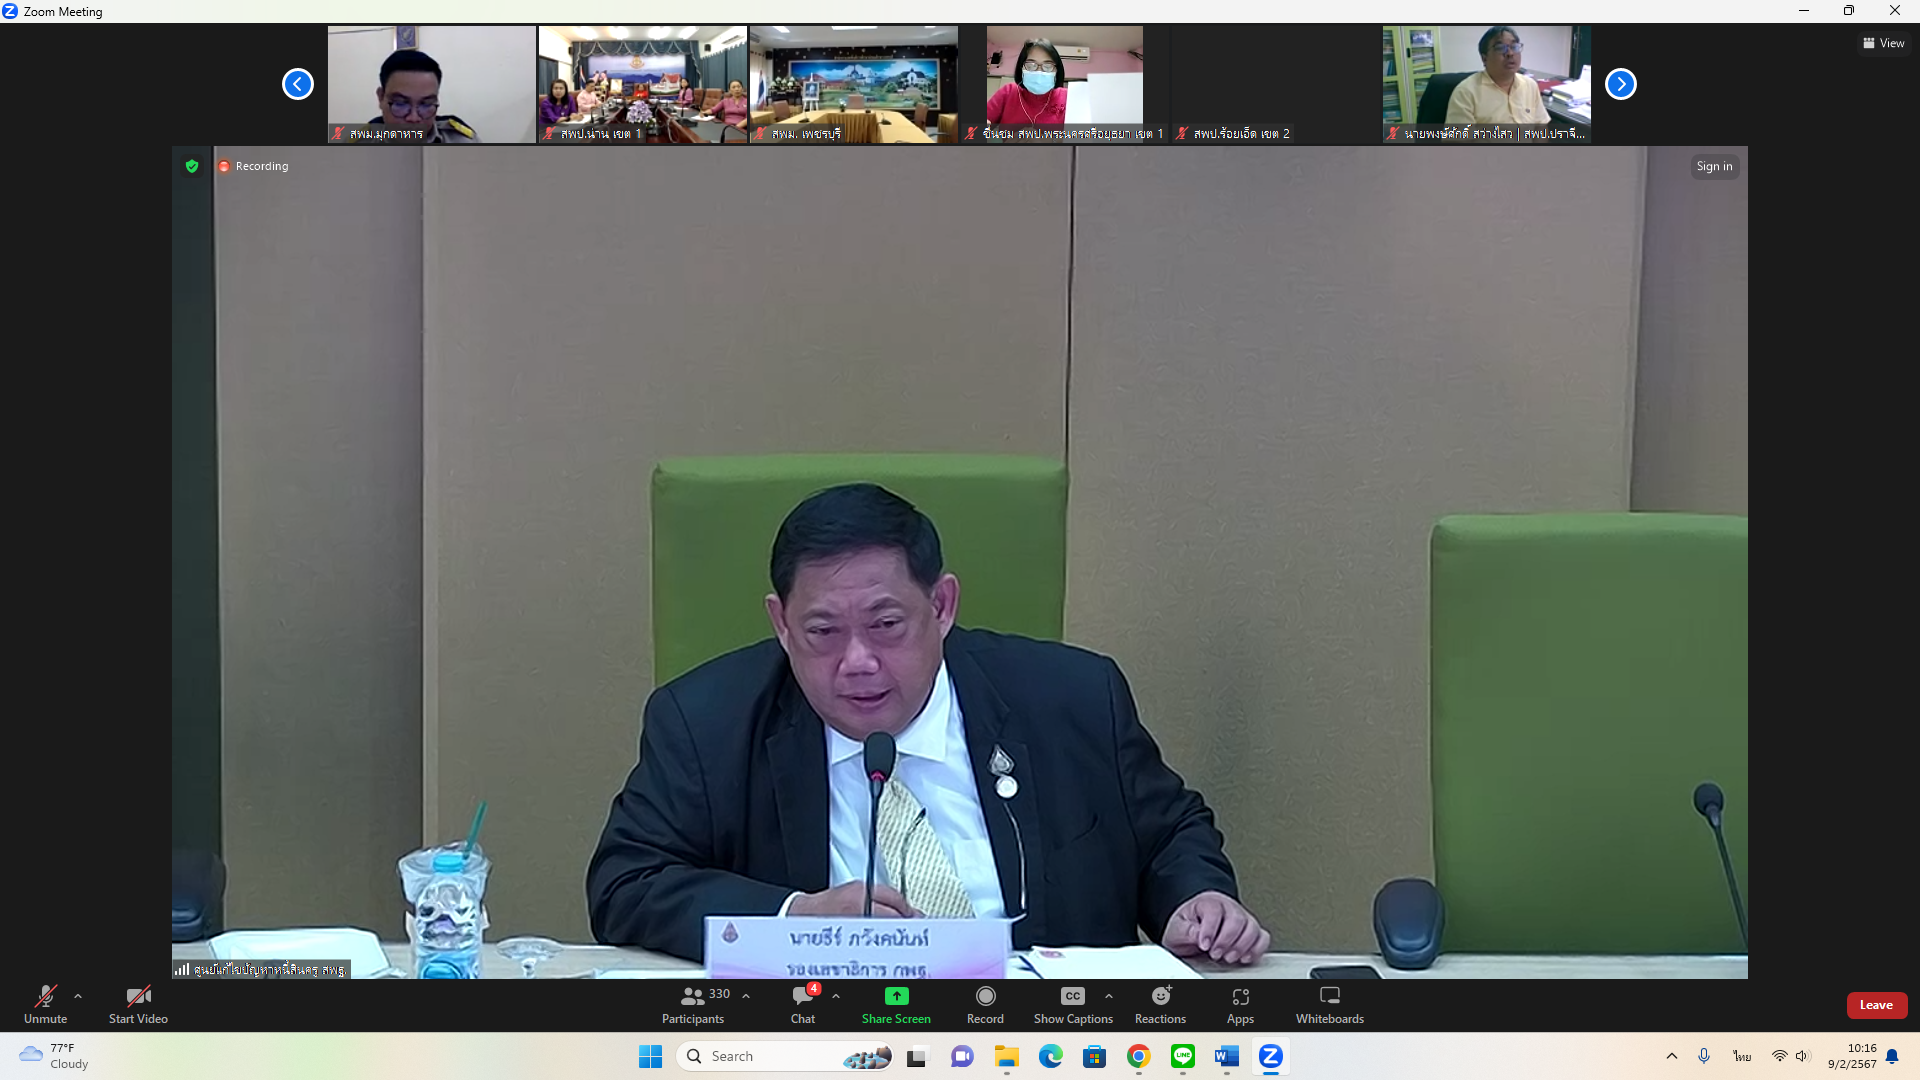Image resolution: width=1920 pixels, height=1080 pixels.
Task: Click the Recording indicator
Action: (254, 166)
